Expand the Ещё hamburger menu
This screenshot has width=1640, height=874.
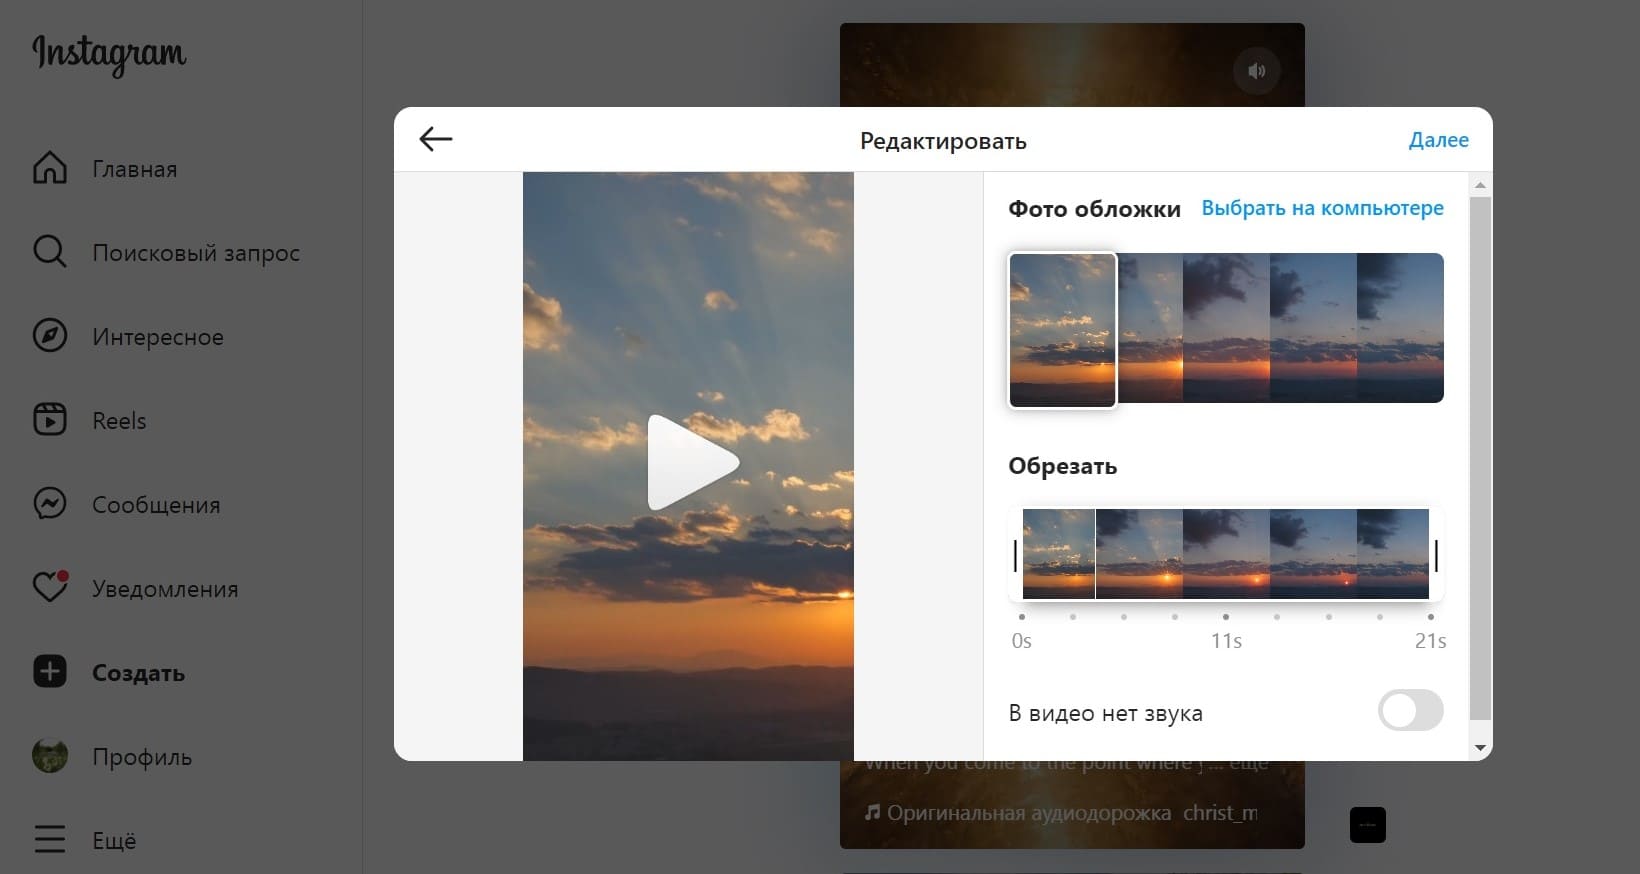[50, 839]
